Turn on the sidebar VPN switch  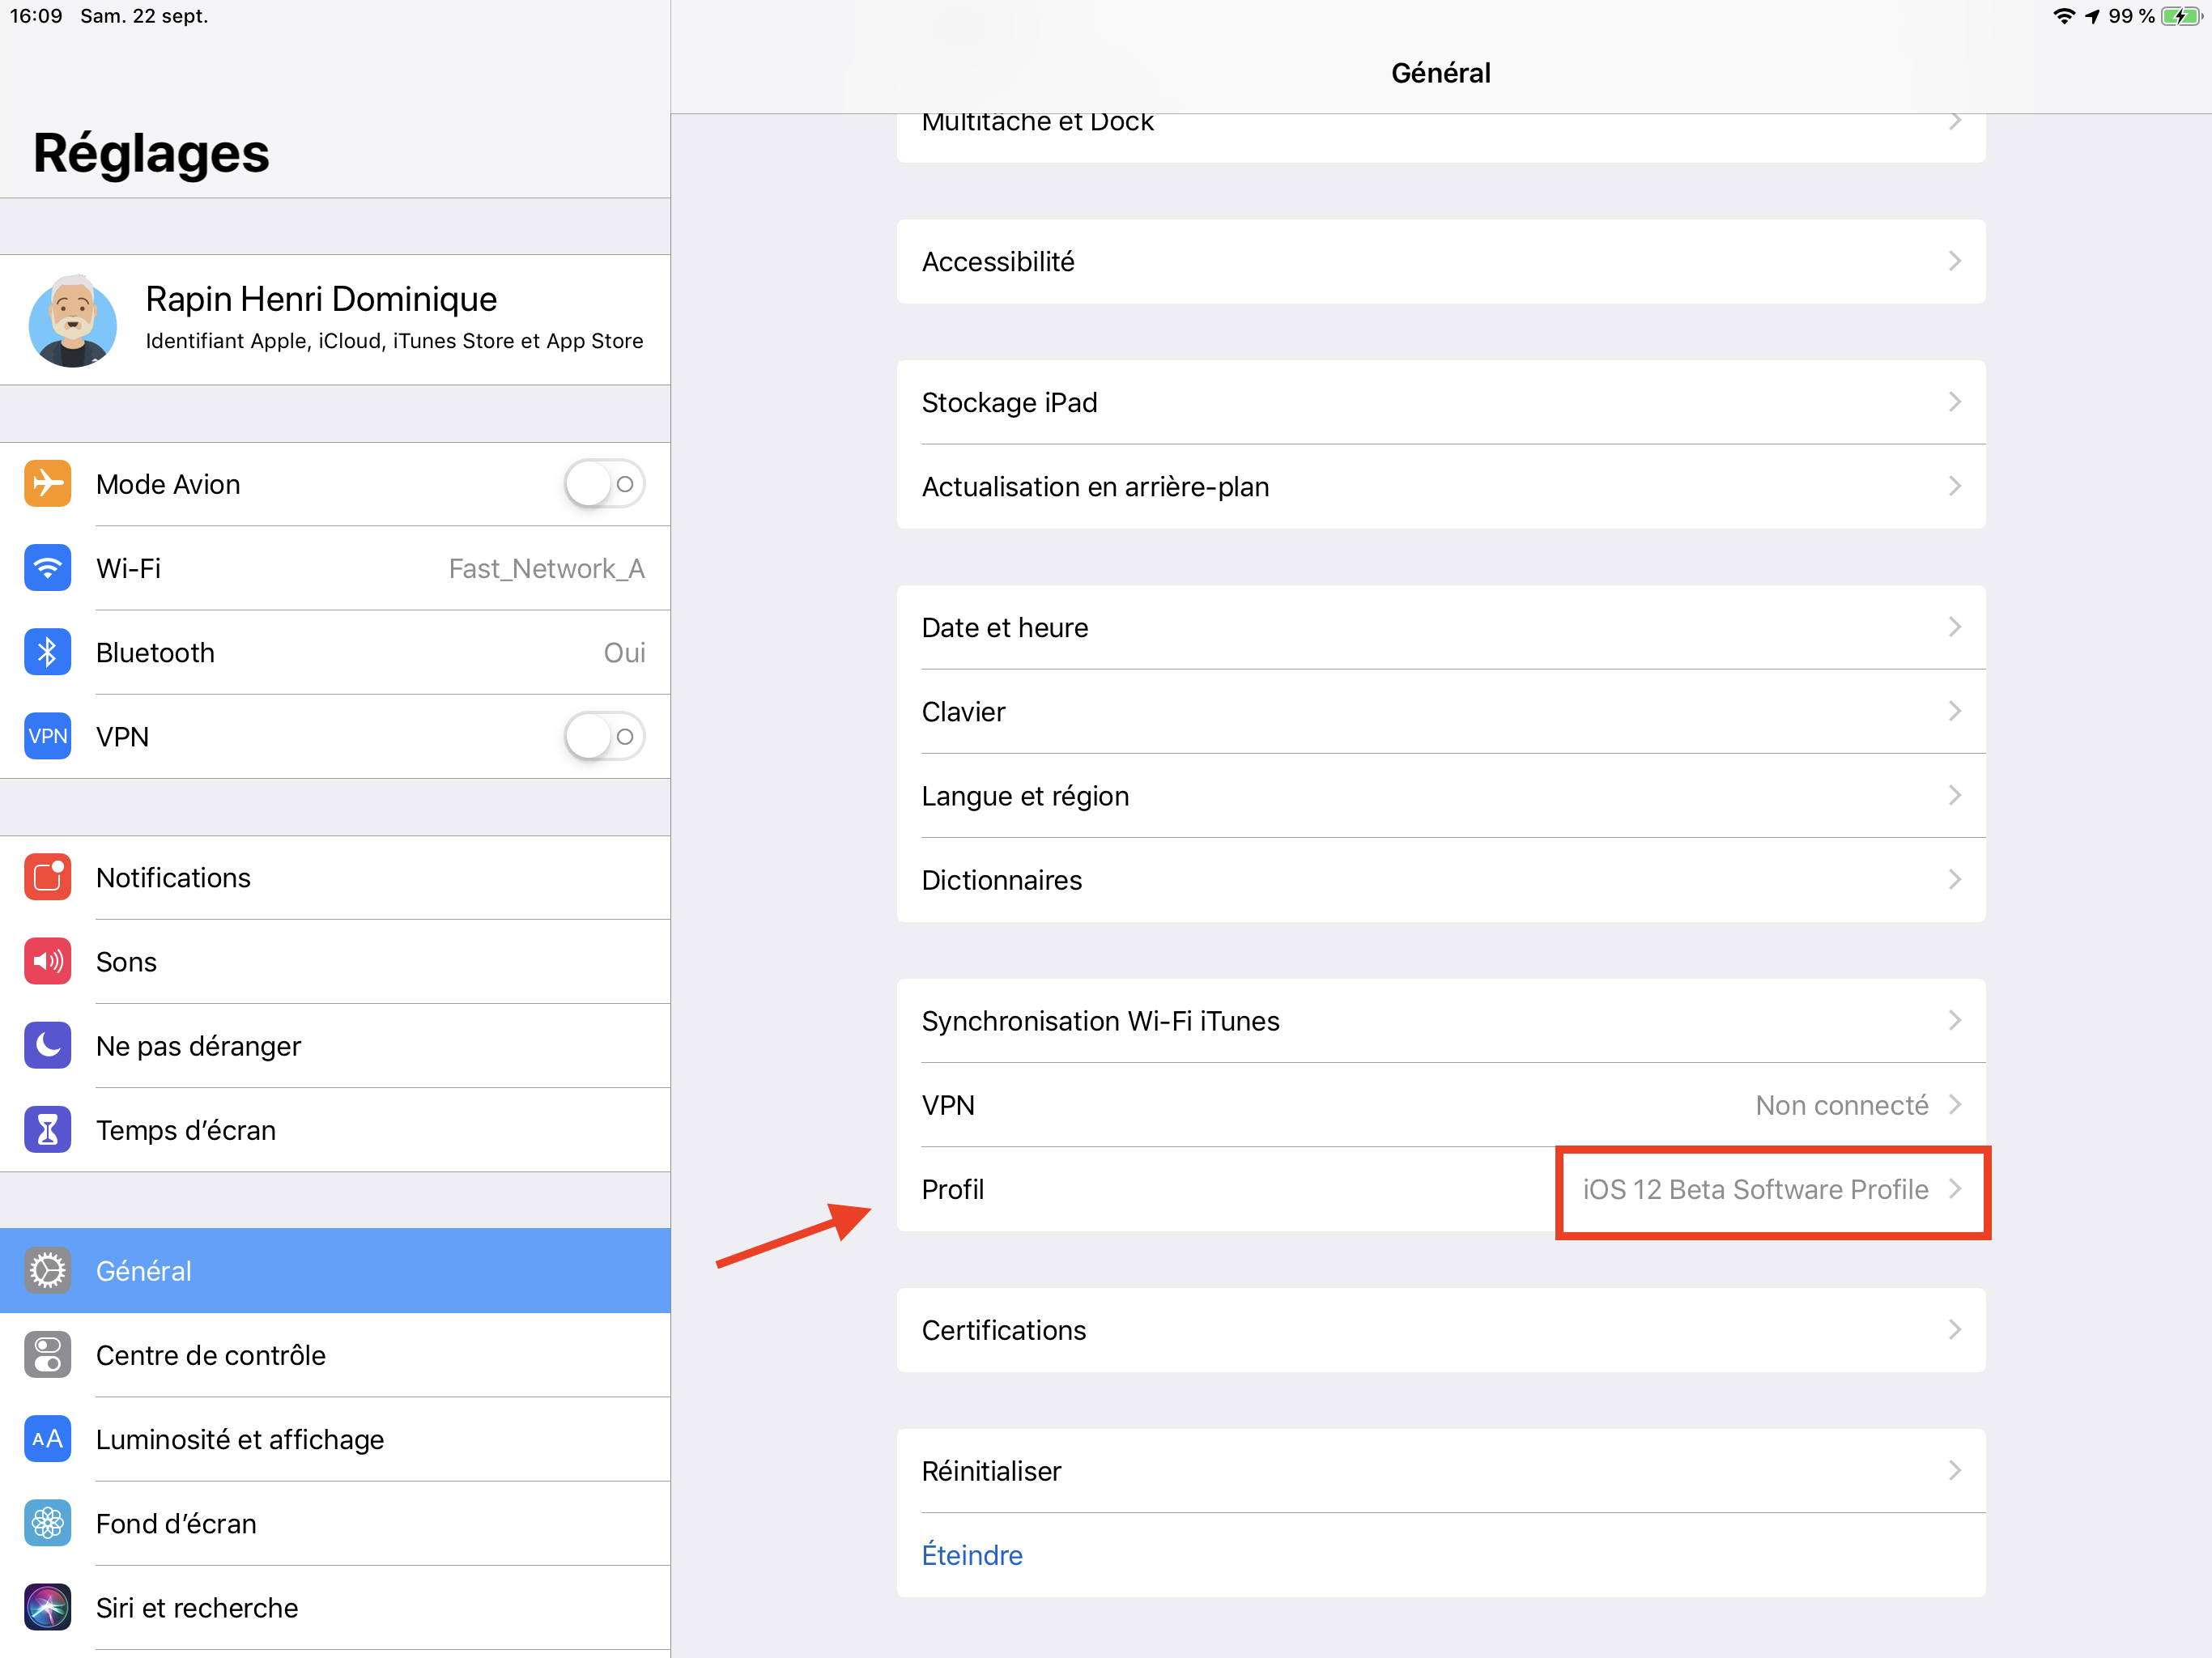(x=603, y=736)
